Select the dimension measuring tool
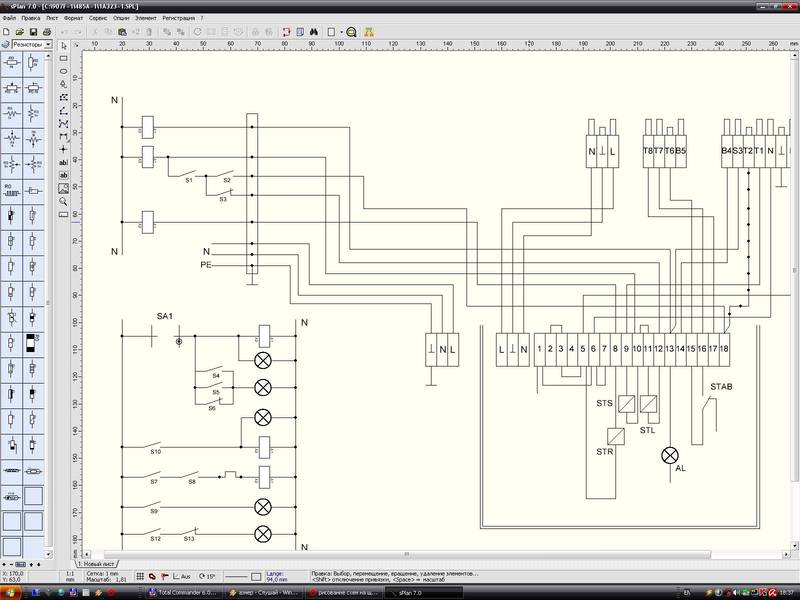 (x=64, y=136)
